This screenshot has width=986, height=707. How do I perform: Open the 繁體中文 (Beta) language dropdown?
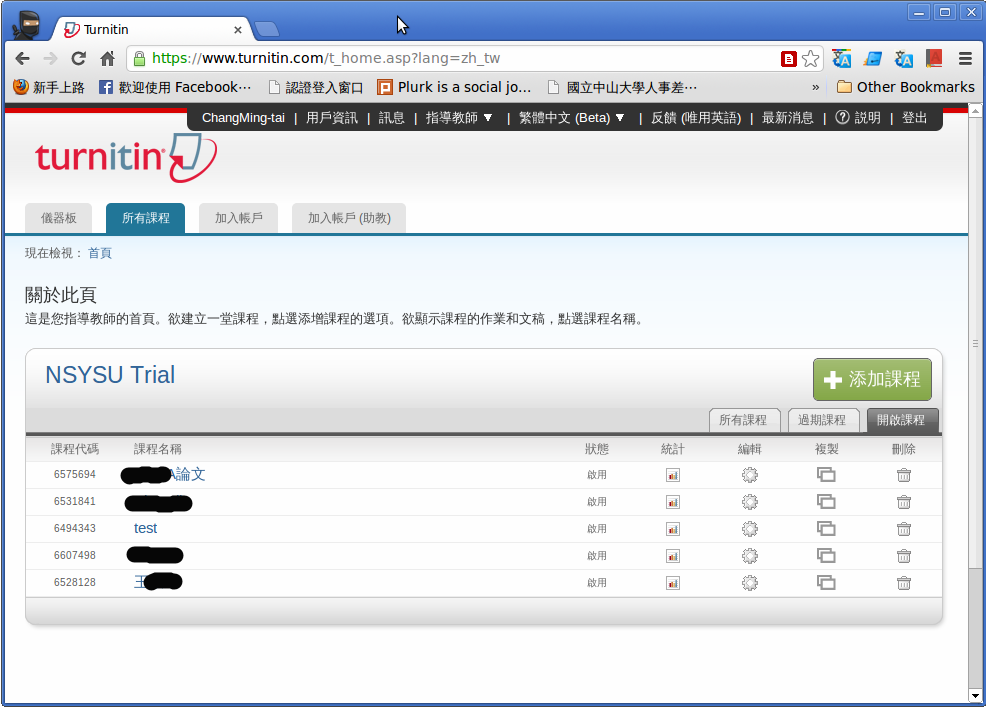click(x=572, y=118)
